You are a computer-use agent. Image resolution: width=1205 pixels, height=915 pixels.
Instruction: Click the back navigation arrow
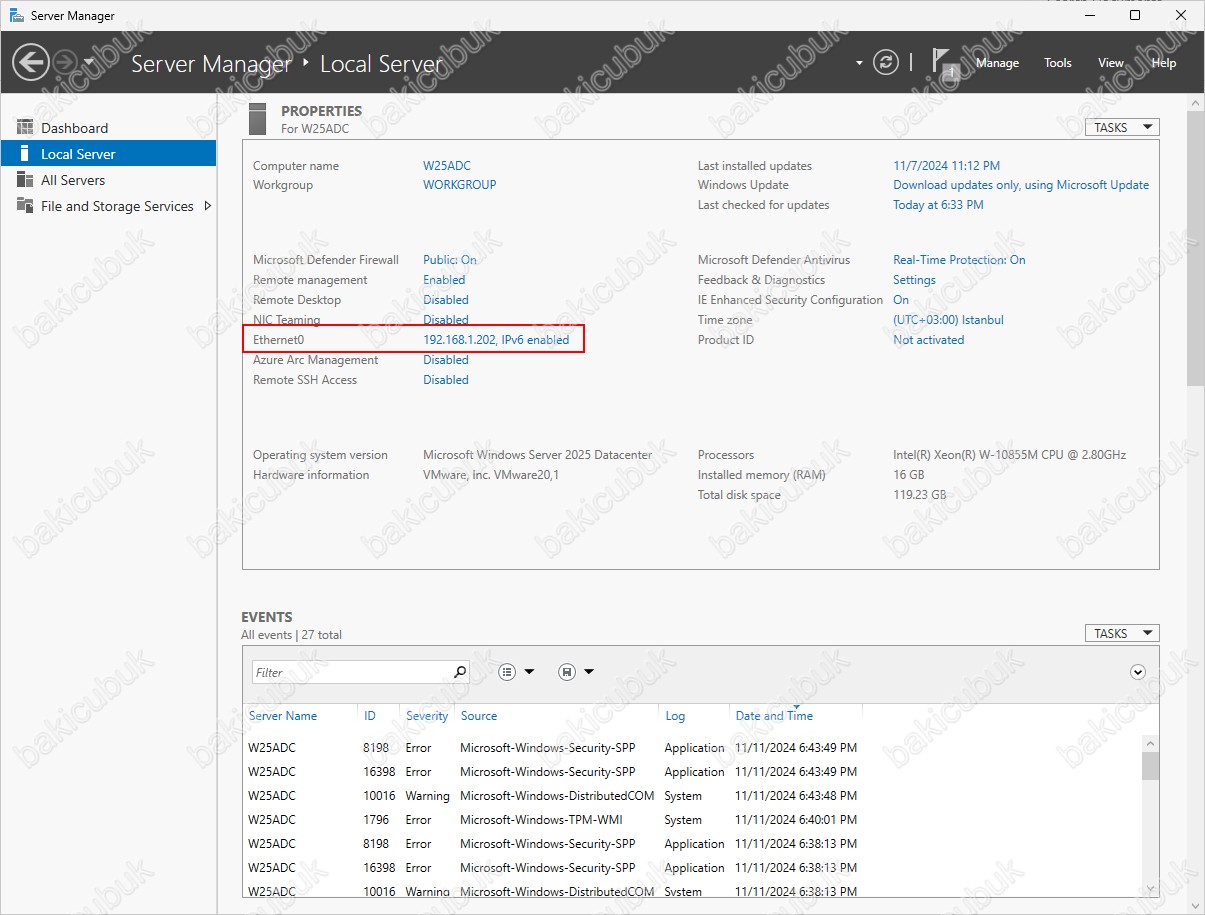coord(31,63)
